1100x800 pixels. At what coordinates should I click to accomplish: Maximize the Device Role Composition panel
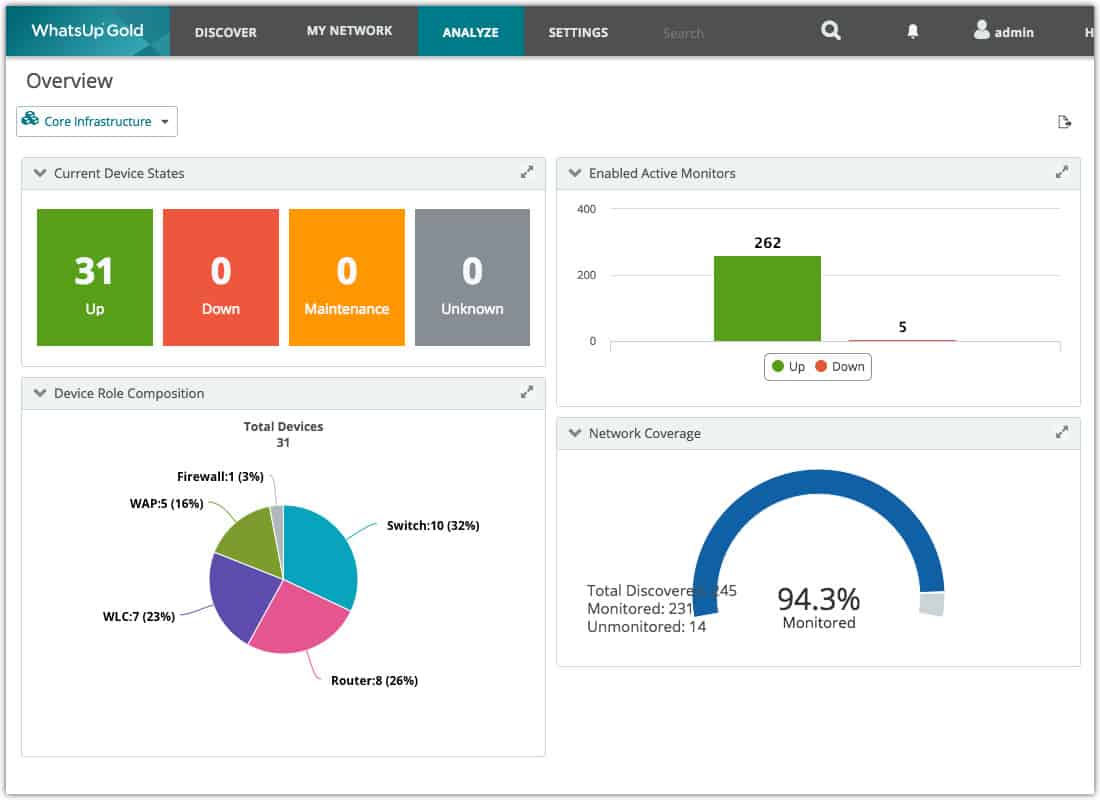tap(527, 393)
